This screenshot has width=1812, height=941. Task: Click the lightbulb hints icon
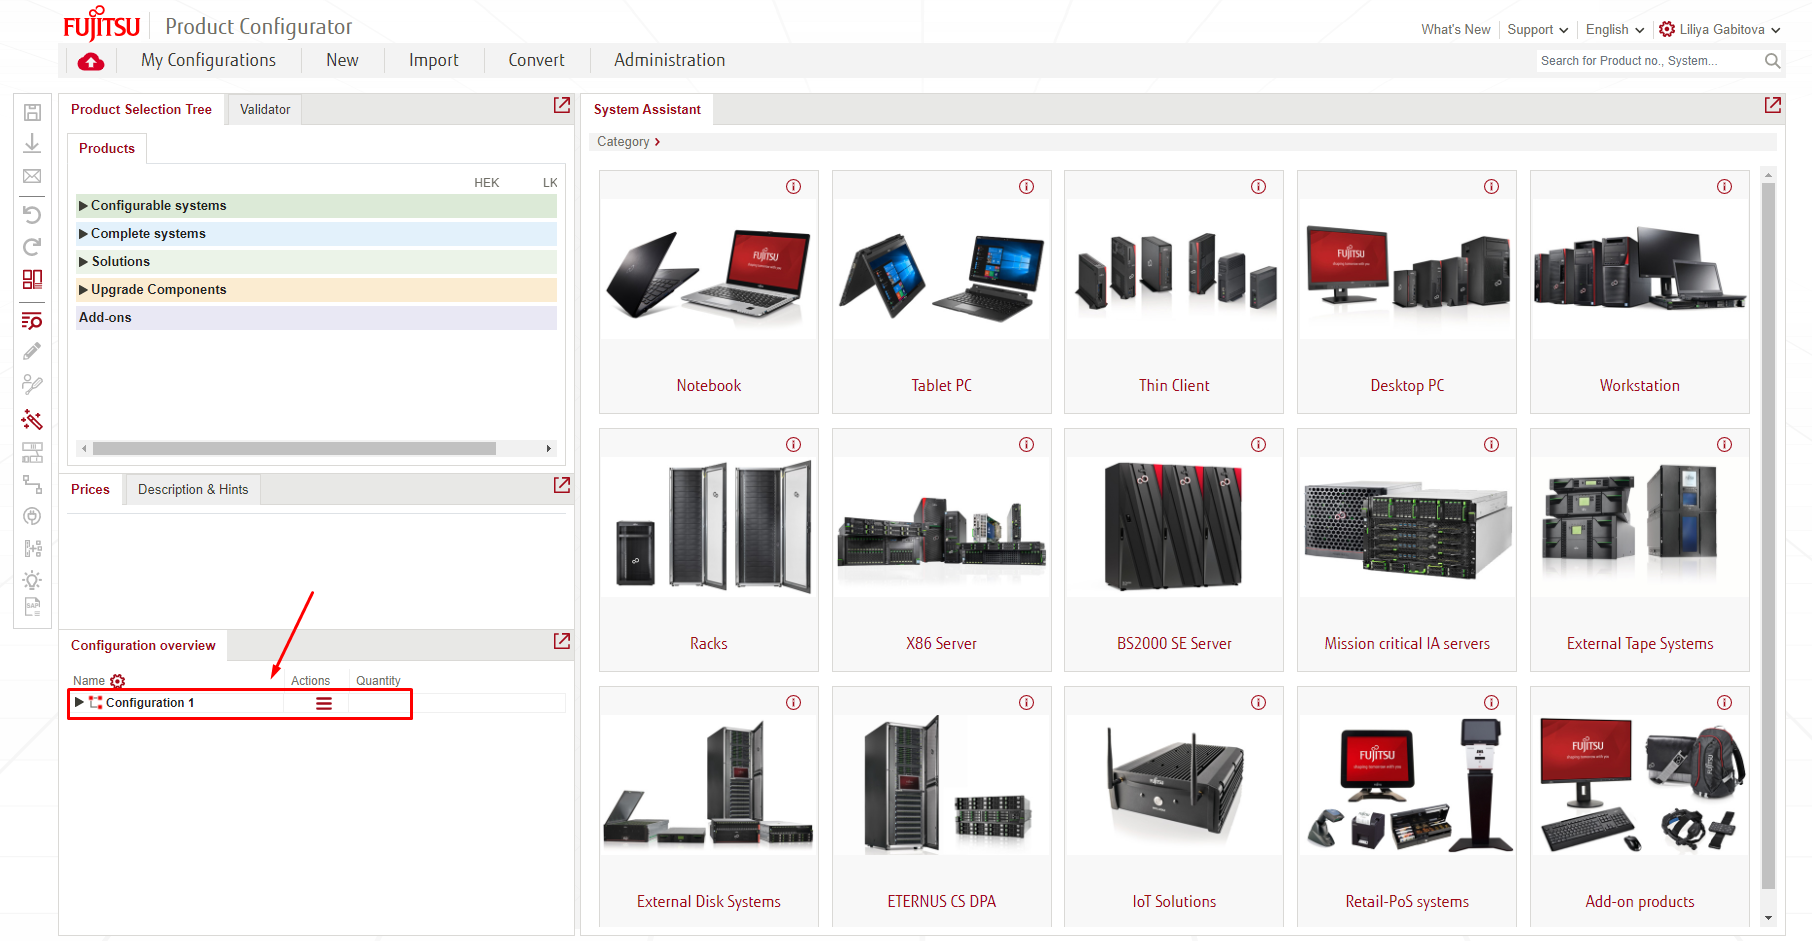[x=32, y=580]
